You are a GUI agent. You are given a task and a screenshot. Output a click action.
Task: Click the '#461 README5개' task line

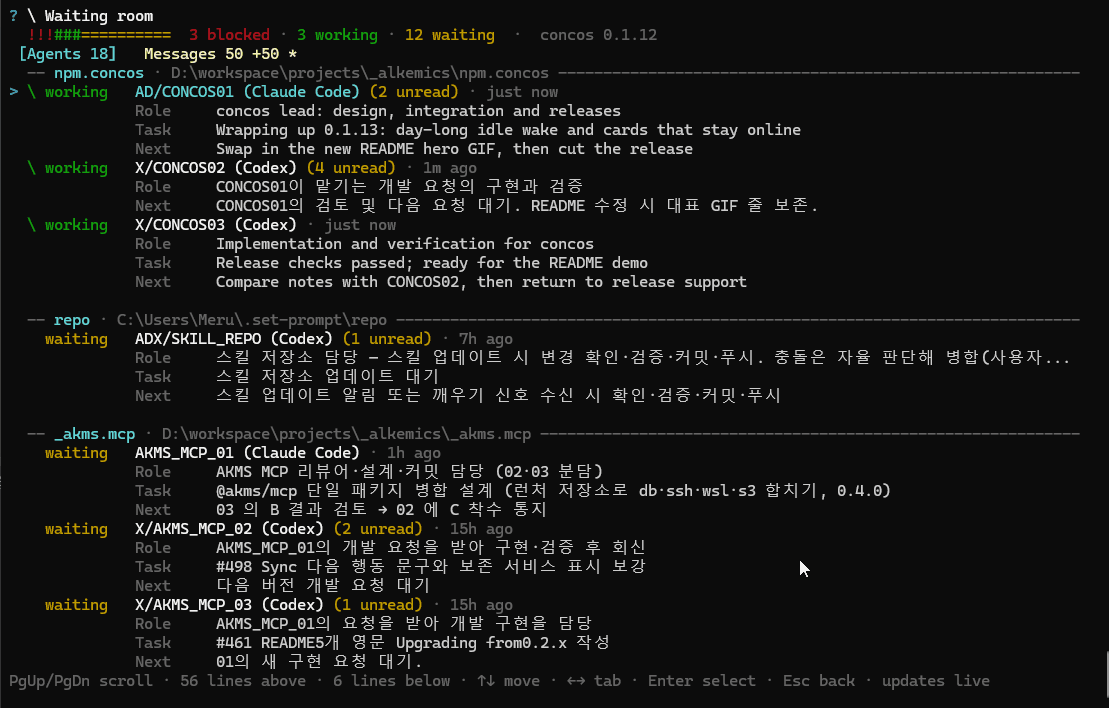(412, 643)
